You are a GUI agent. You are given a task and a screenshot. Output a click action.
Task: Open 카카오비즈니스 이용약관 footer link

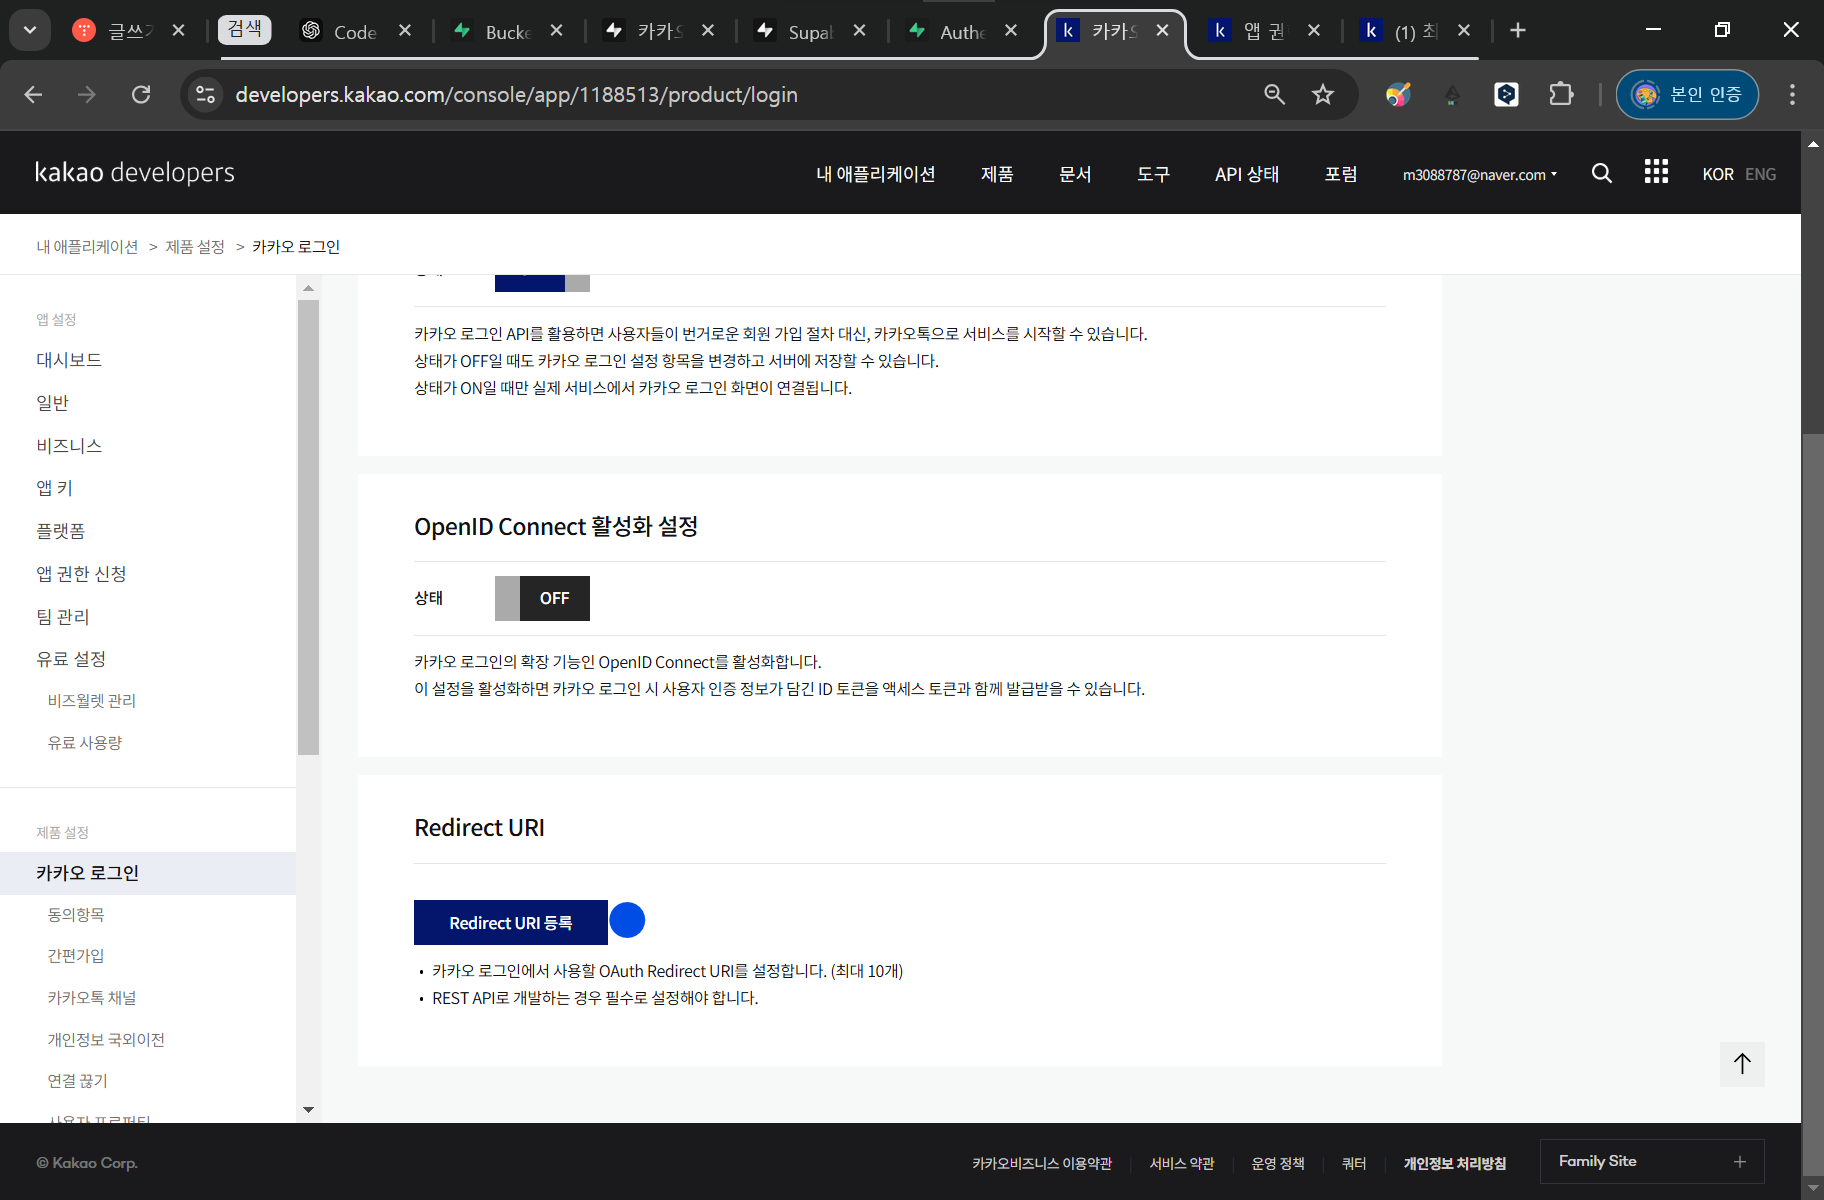coord(1042,1163)
